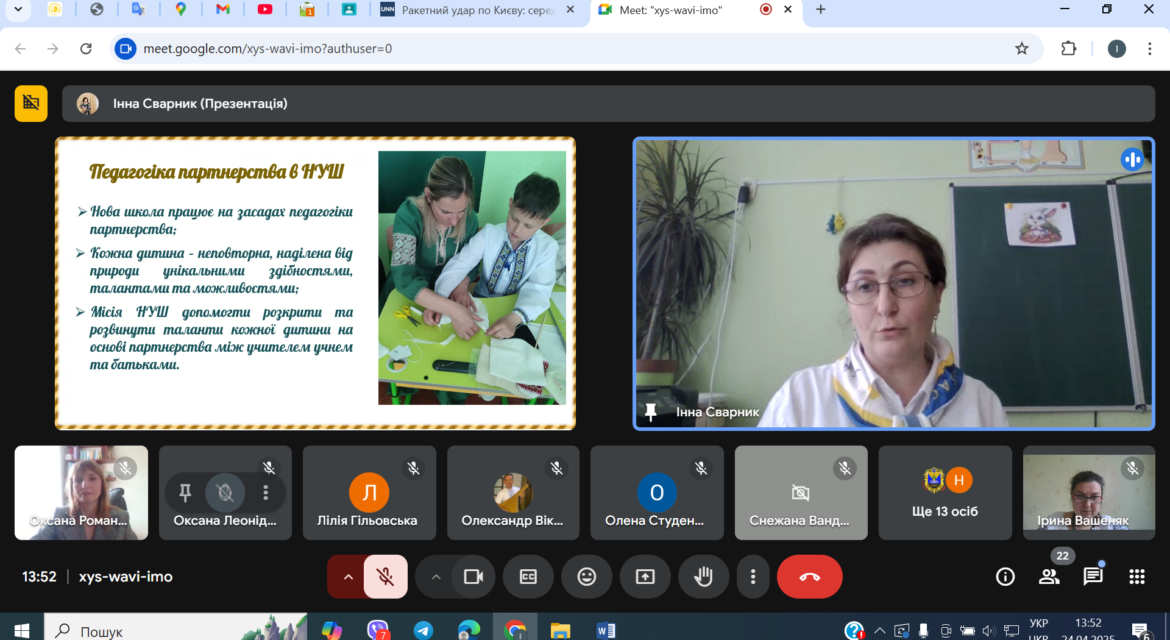Screen dimensions: 1170x640
Task: Open the emoji reactions picker
Action: click(x=586, y=577)
